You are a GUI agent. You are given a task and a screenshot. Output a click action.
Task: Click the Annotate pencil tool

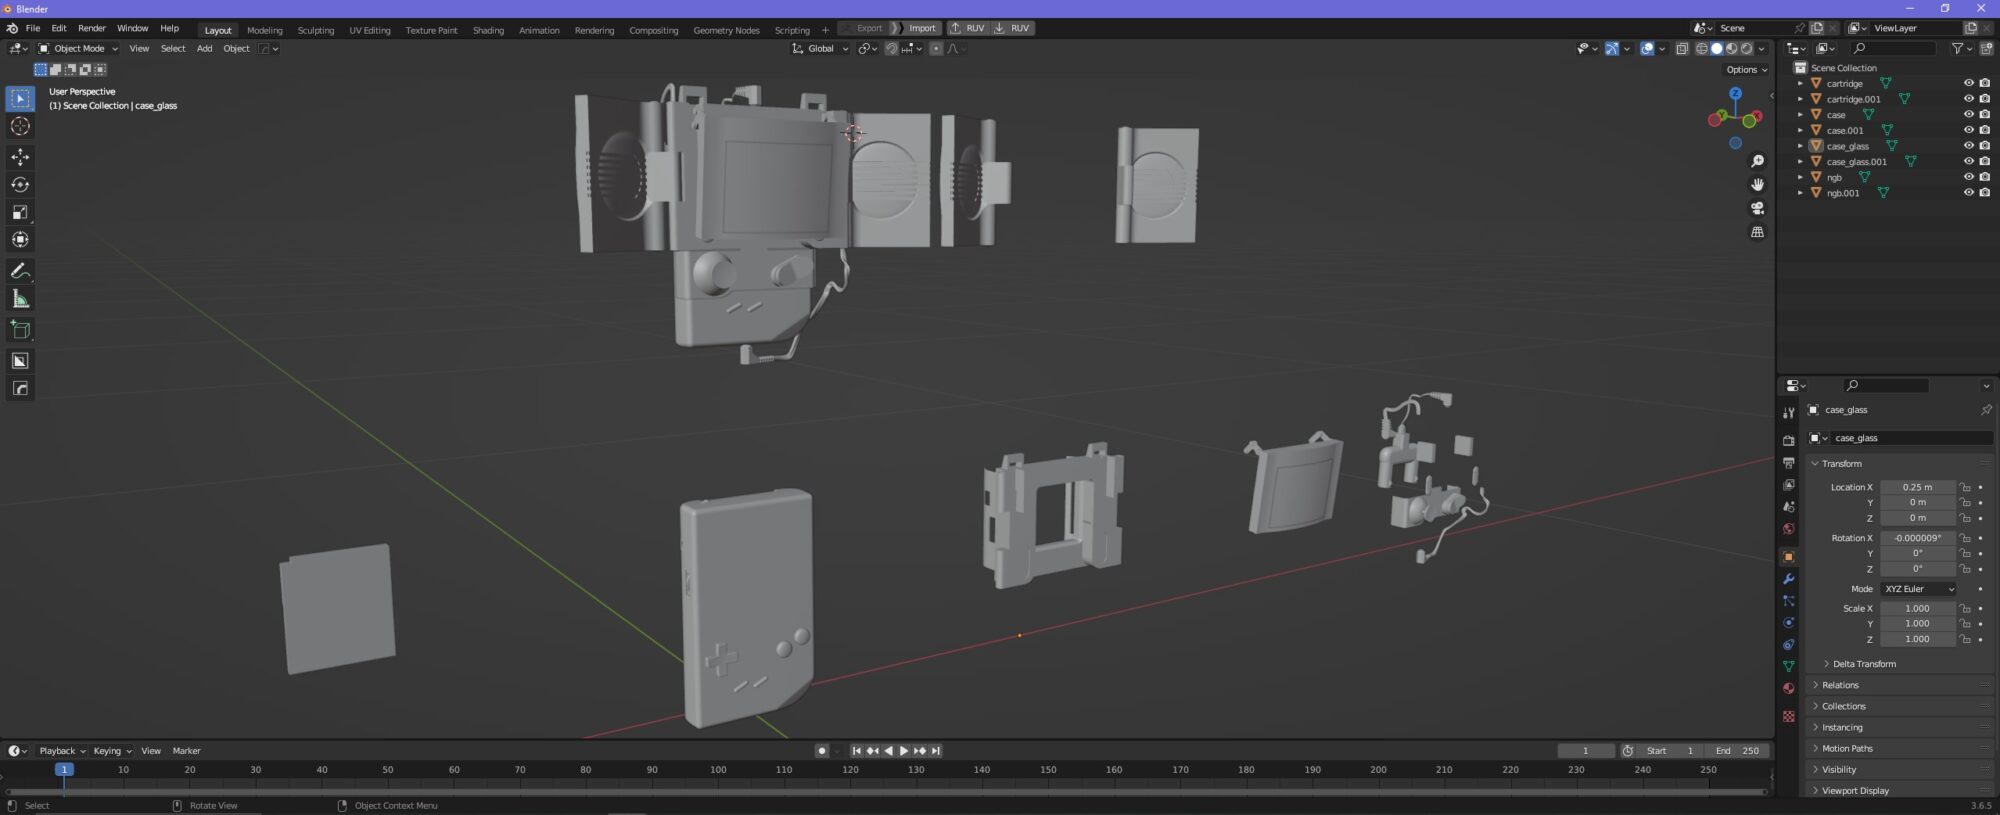pos(20,271)
